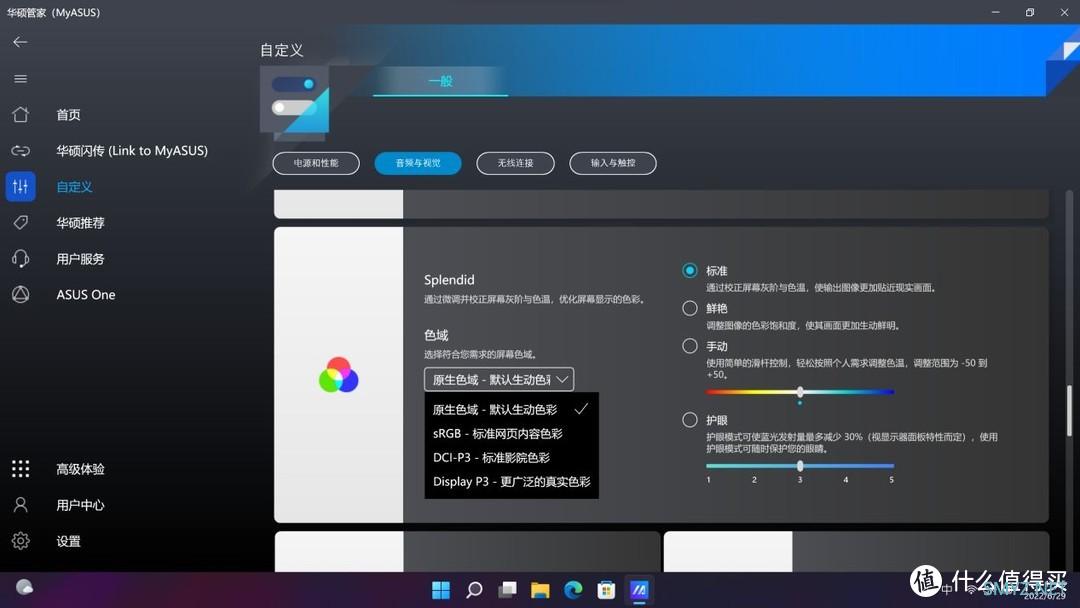Click the vertical scrollbar thumb
Screen dimensions: 1080x608
1070,410
